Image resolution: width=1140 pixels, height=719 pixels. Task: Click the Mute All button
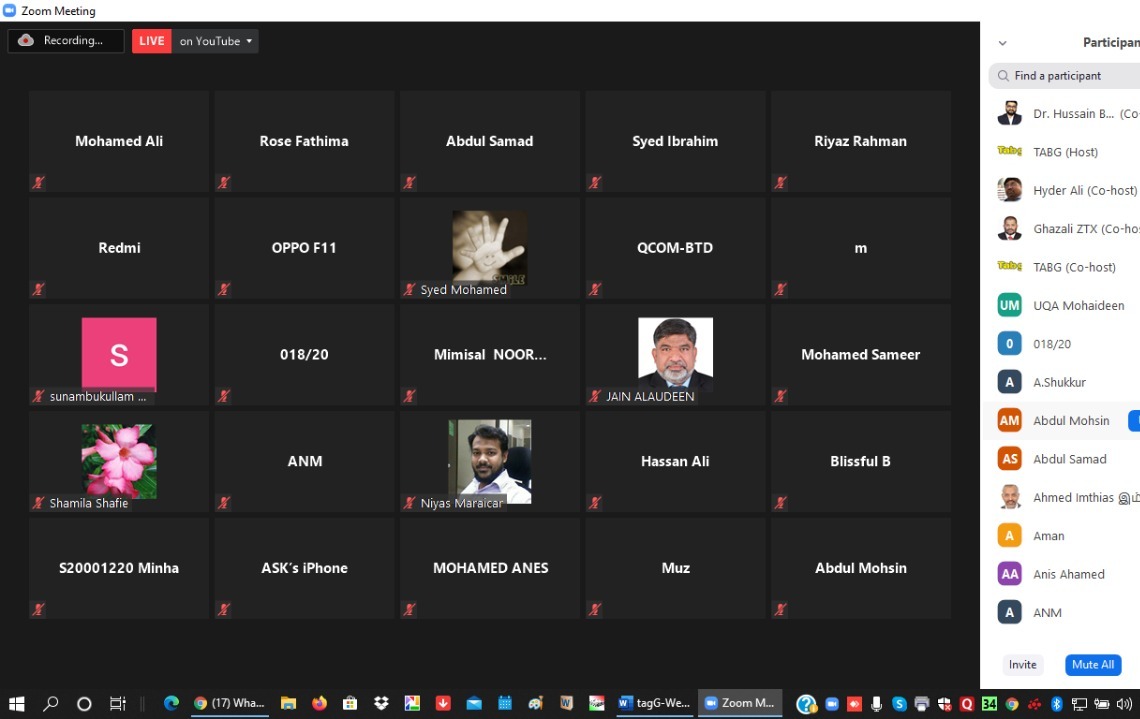click(1092, 665)
